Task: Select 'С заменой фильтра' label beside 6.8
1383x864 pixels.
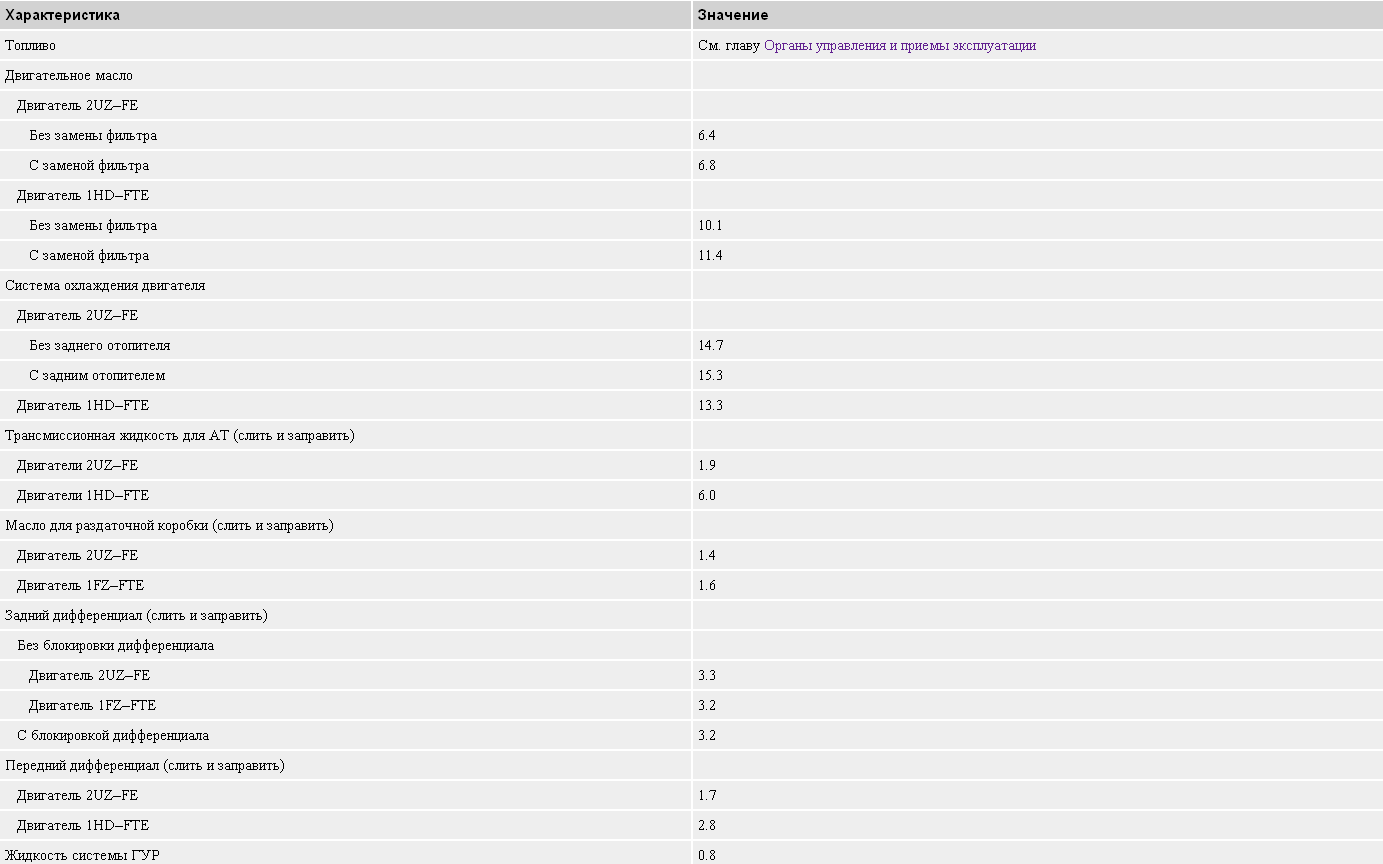Action: click(89, 165)
